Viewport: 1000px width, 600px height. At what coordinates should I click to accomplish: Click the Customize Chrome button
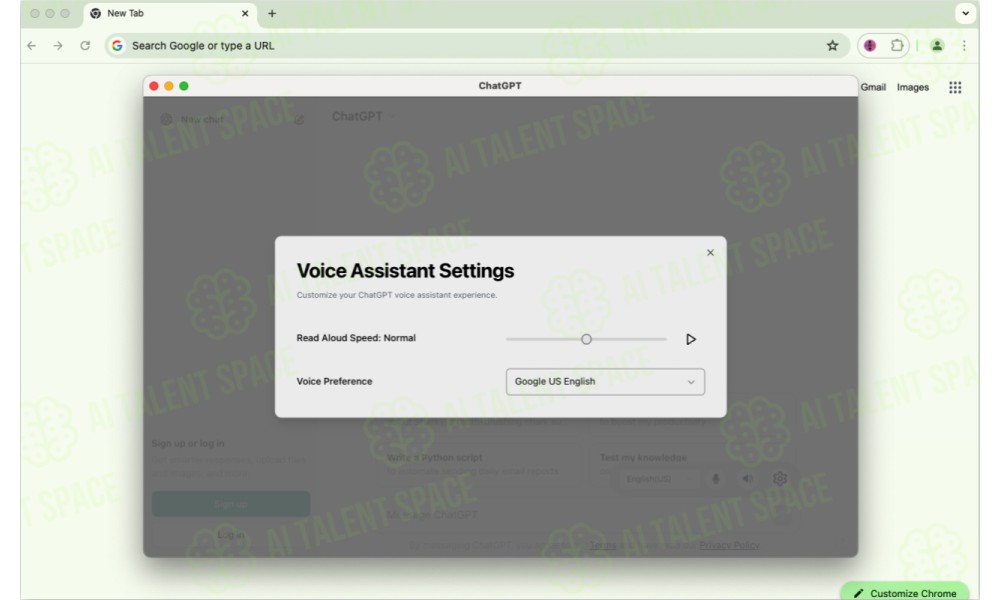904,592
